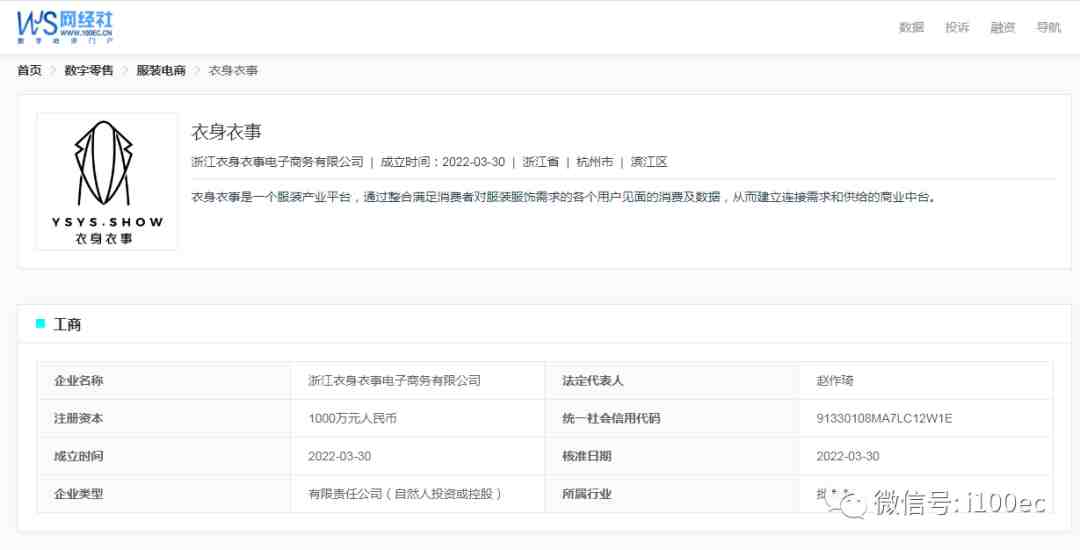Select the 衣身衣事 company title heading
Viewport: 1080px width, 550px height.
tap(227, 131)
